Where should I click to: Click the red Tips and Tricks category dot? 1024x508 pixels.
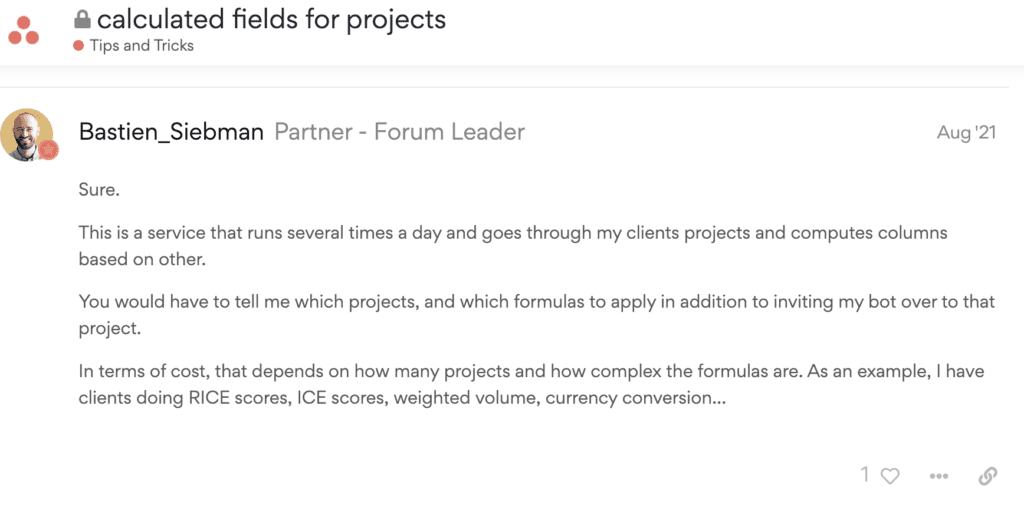pyautogui.click(x=79, y=46)
